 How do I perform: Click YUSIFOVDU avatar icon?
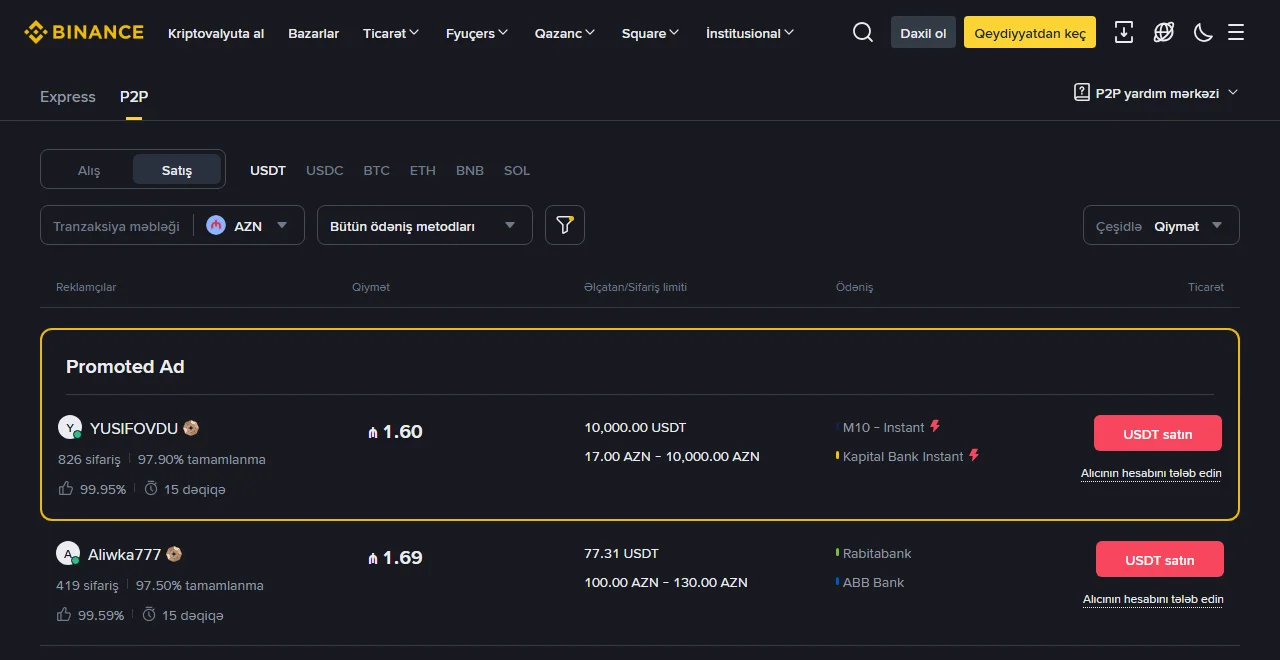(x=69, y=428)
